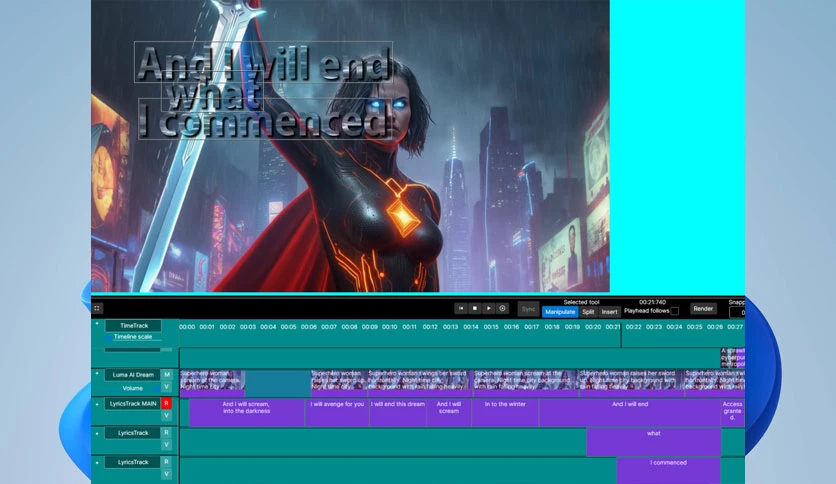Screen dimensions: 836x484
Task: Toggle R on the 'what' LyricsTrack
Action: click(x=167, y=432)
